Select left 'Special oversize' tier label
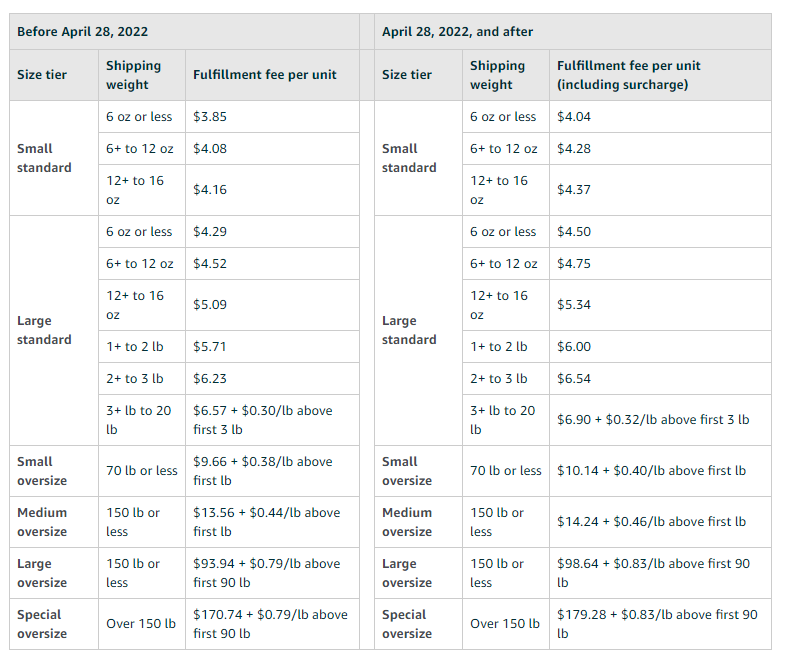This screenshot has width=786, height=658. [x=42, y=624]
